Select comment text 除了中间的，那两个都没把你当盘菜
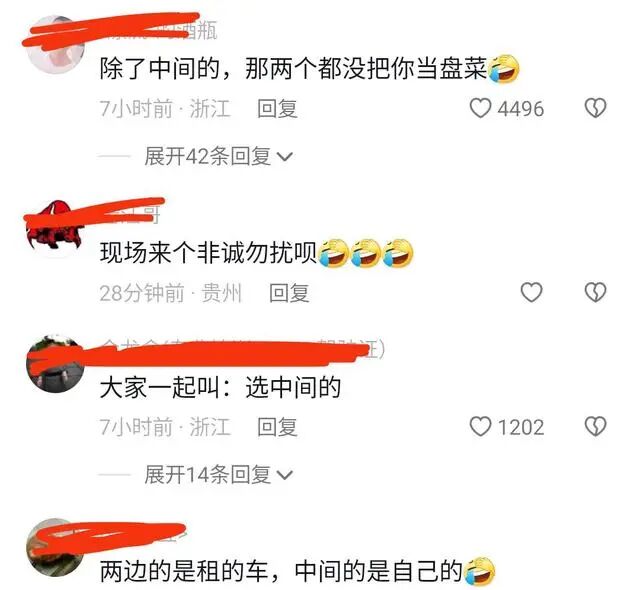 293,68
